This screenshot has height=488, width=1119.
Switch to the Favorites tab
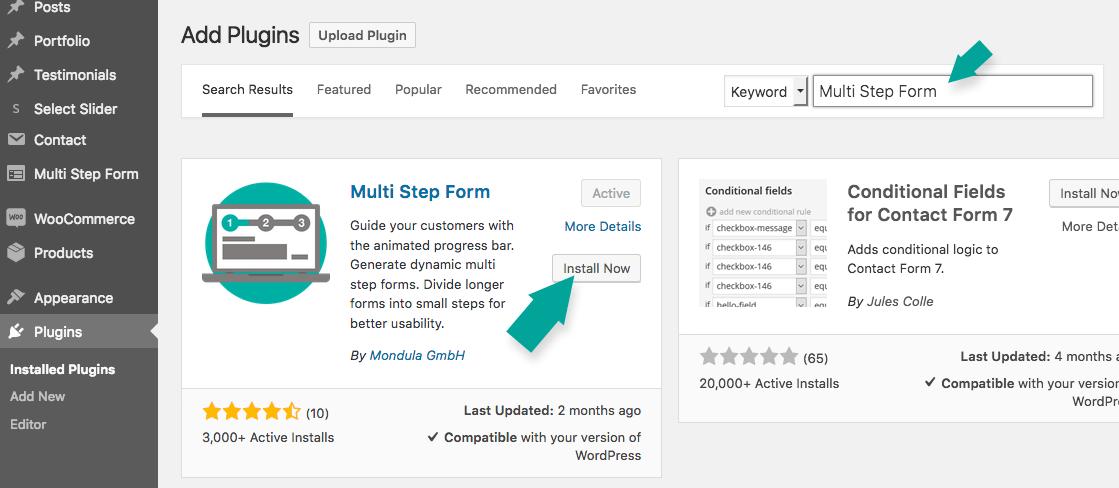609,90
